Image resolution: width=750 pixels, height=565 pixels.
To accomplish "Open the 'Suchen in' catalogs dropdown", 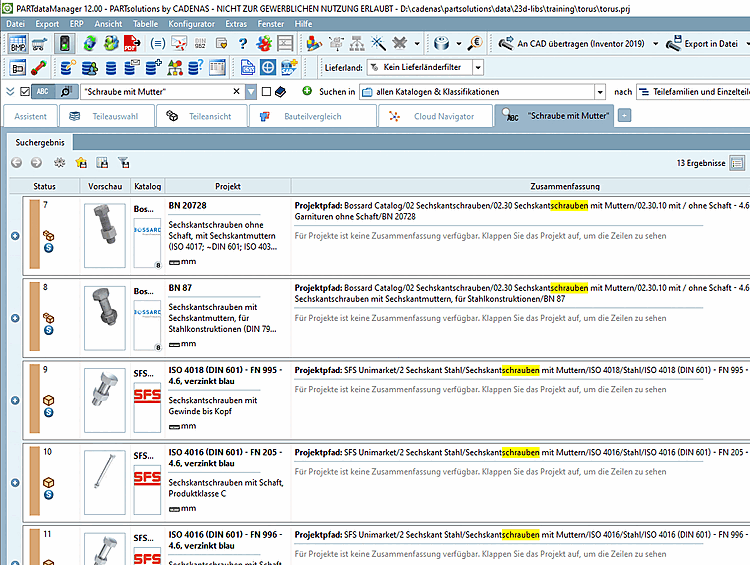I will [600, 92].
